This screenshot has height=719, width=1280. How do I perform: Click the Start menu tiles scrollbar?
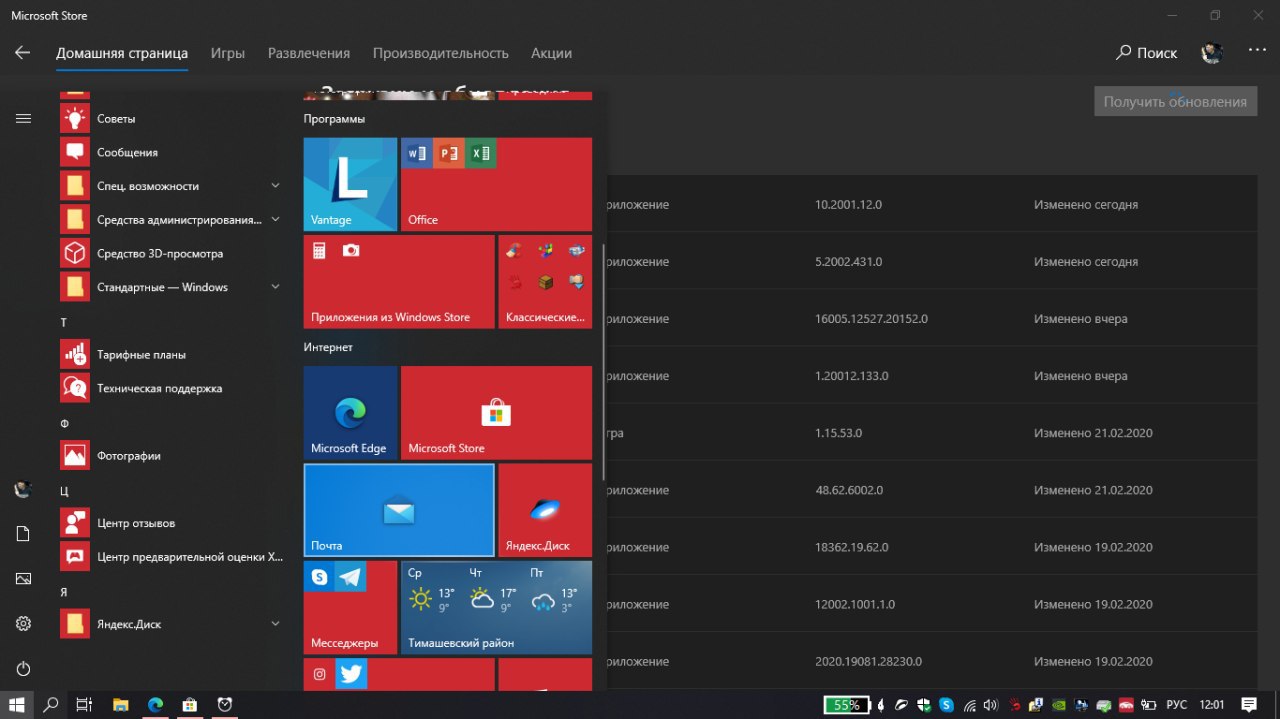pos(603,360)
